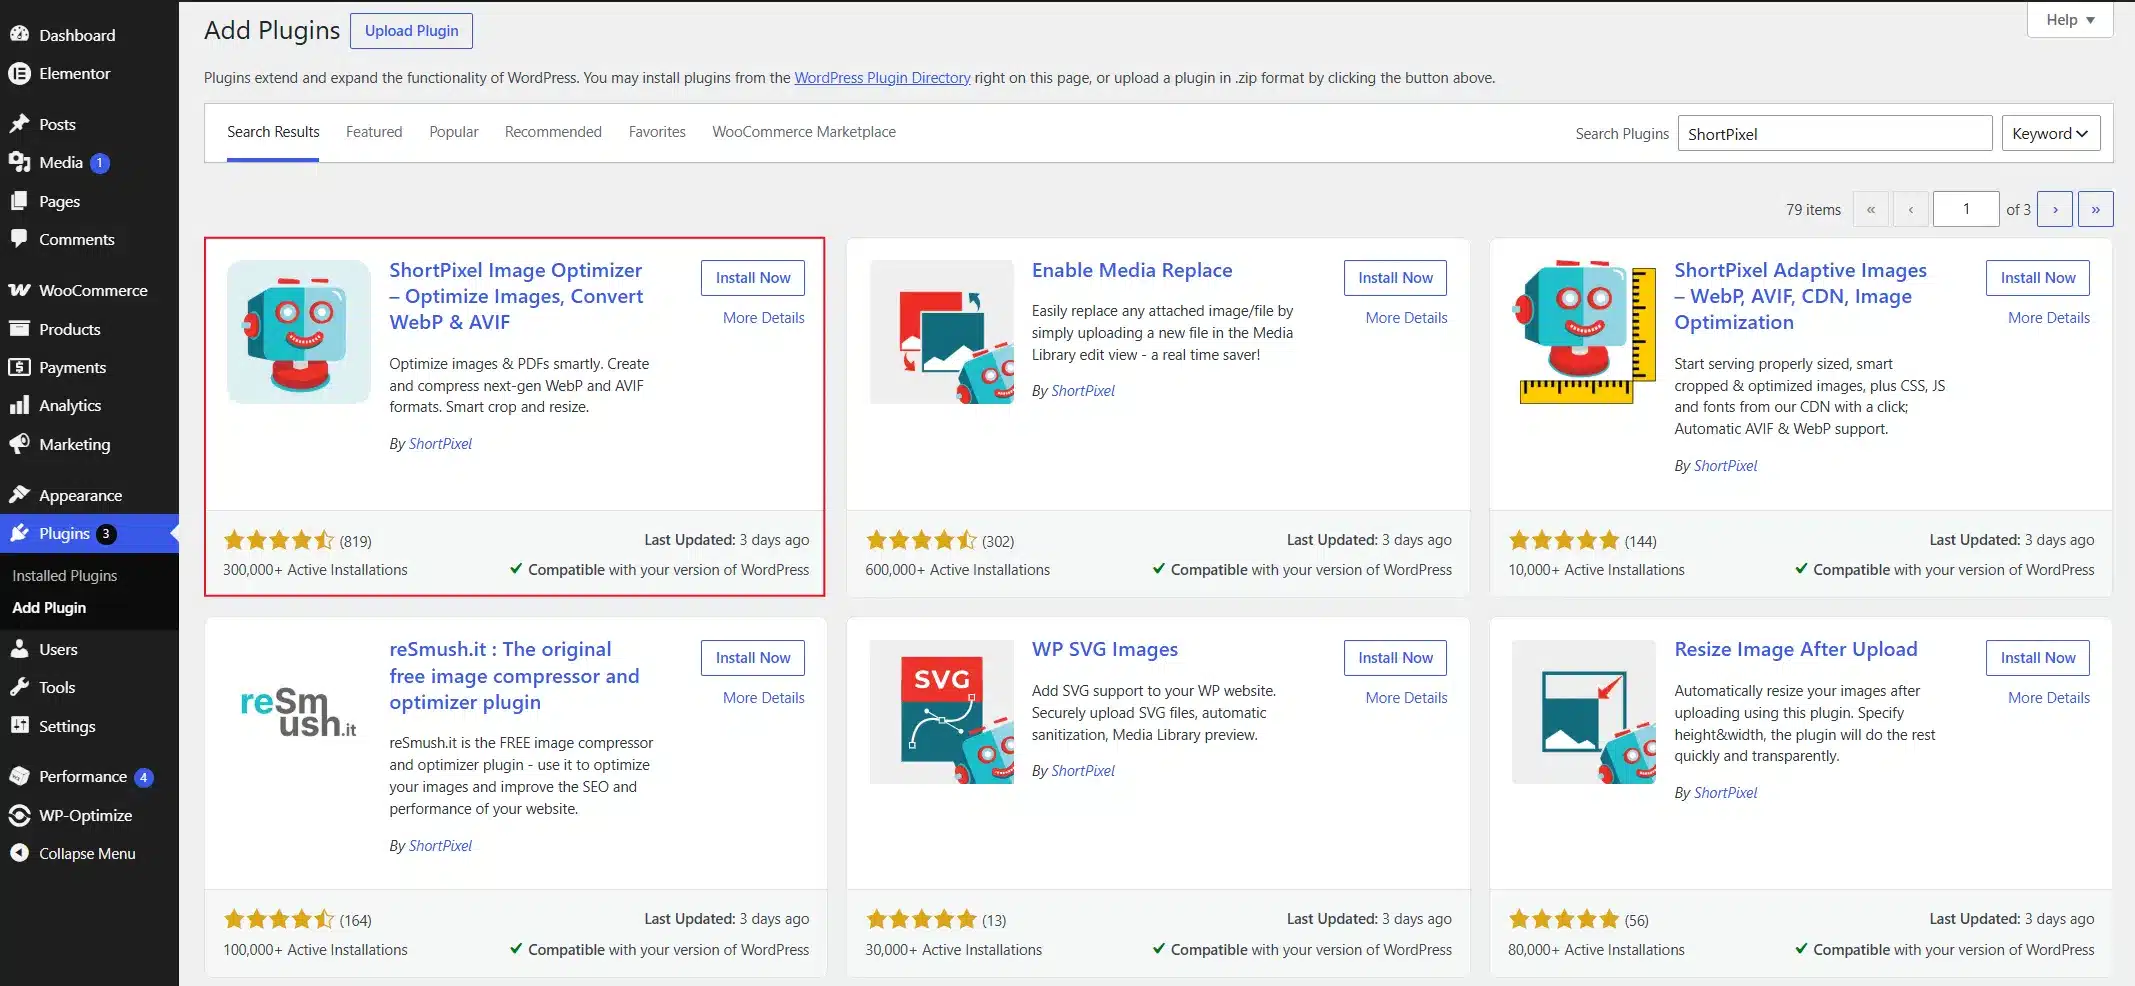
Task: Click the Search Plugins input field
Action: click(1835, 133)
